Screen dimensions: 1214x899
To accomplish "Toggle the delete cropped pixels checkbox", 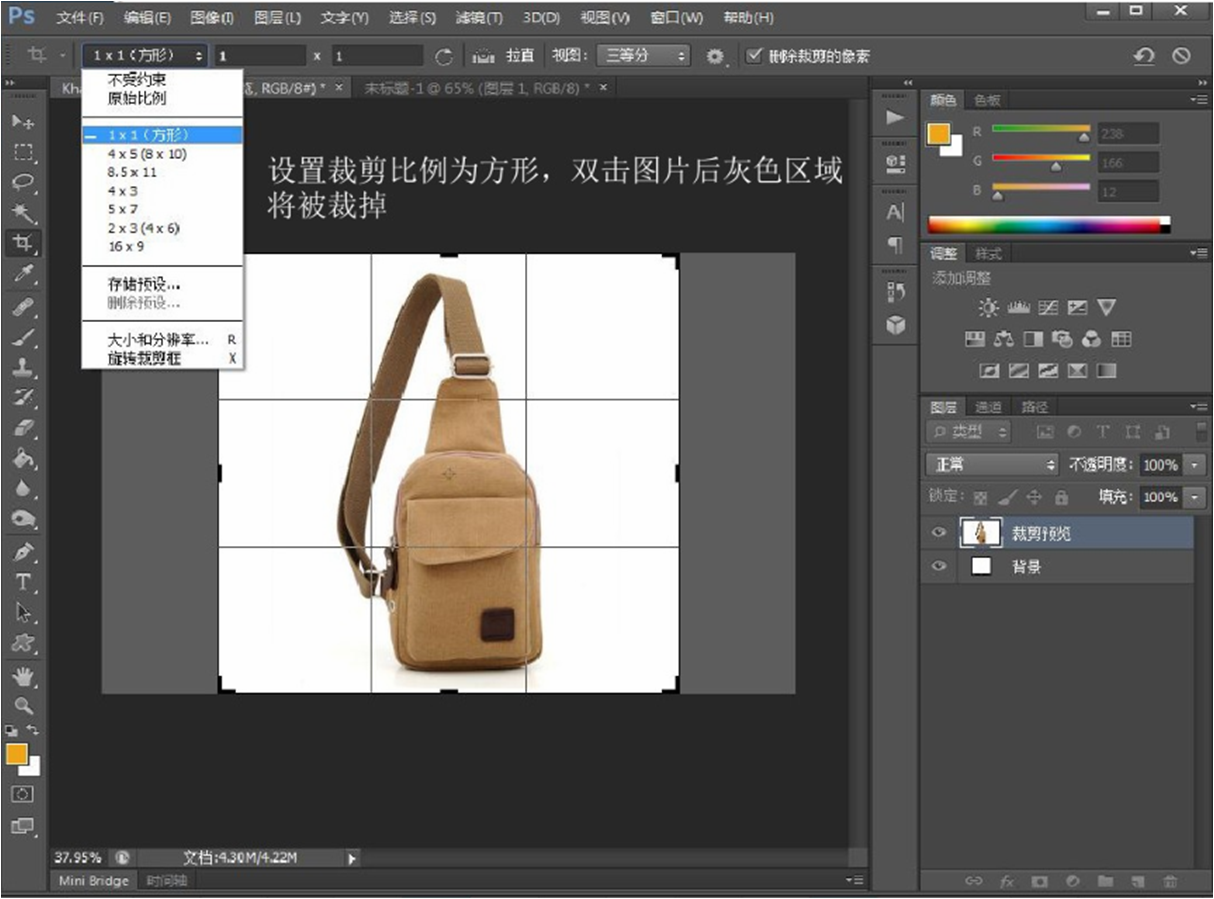I will coord(755,56).
